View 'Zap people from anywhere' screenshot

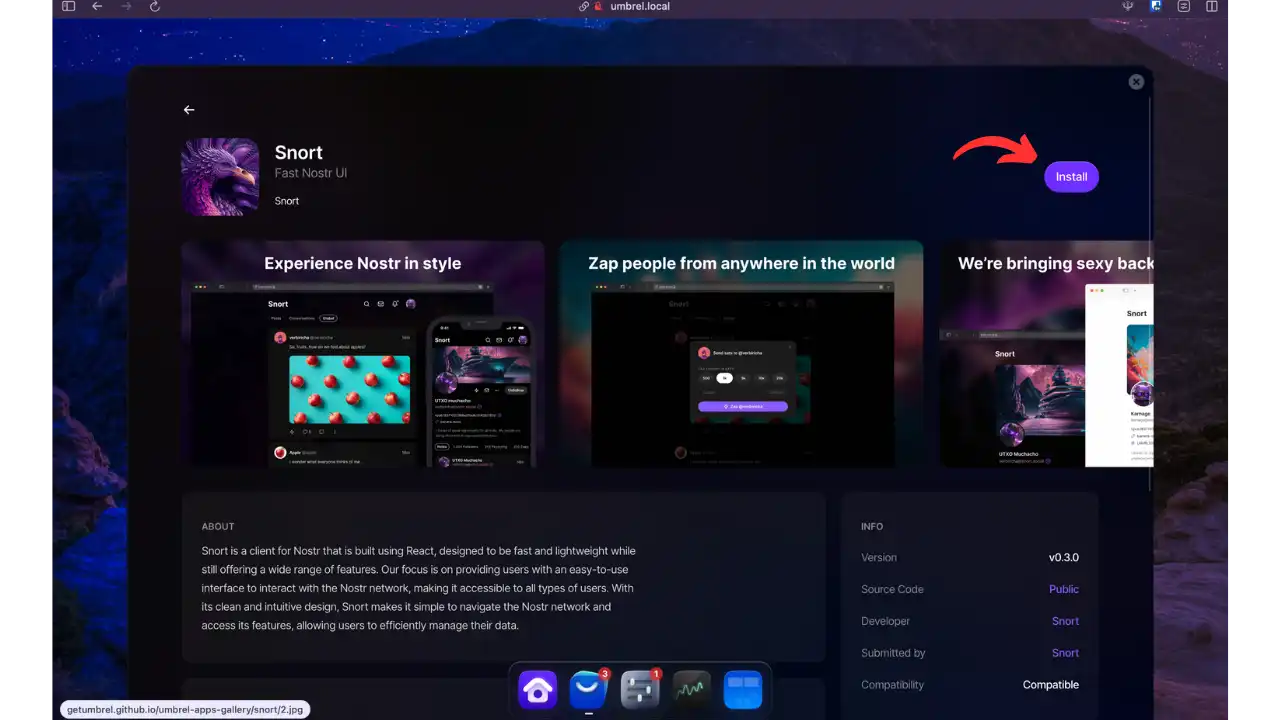pos(741,354)
